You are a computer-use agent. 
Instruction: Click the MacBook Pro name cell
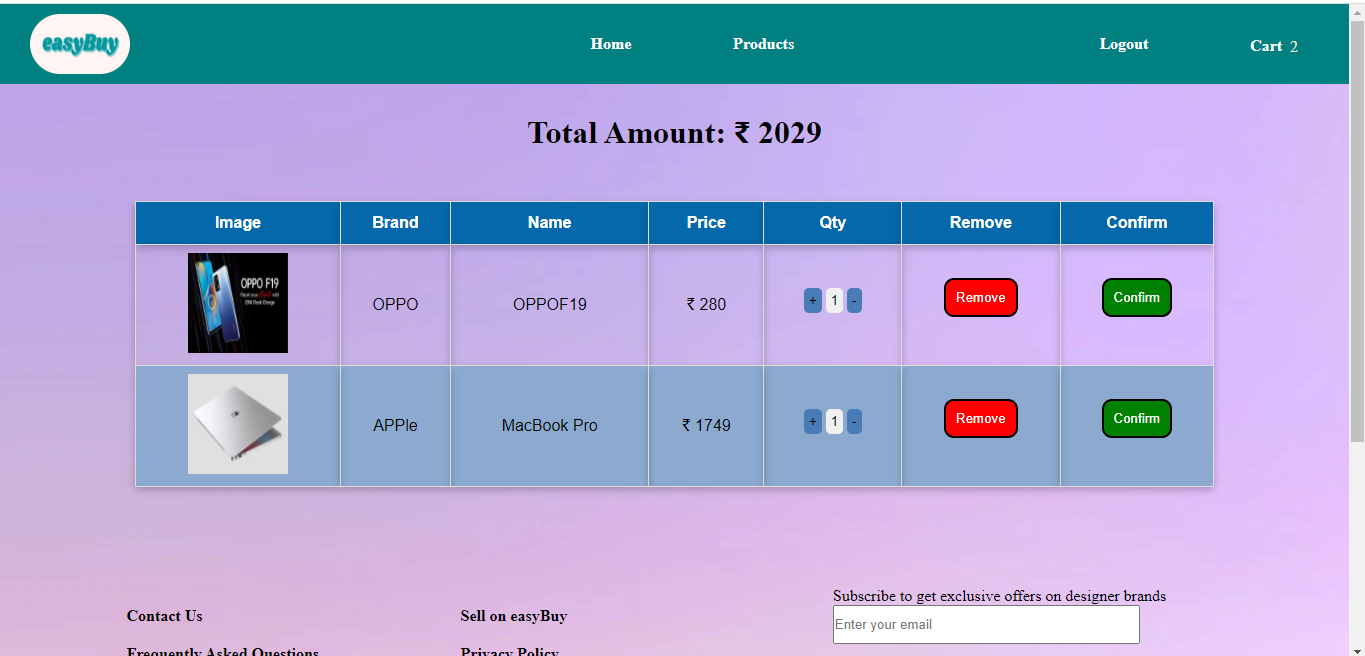pos(549,425)
